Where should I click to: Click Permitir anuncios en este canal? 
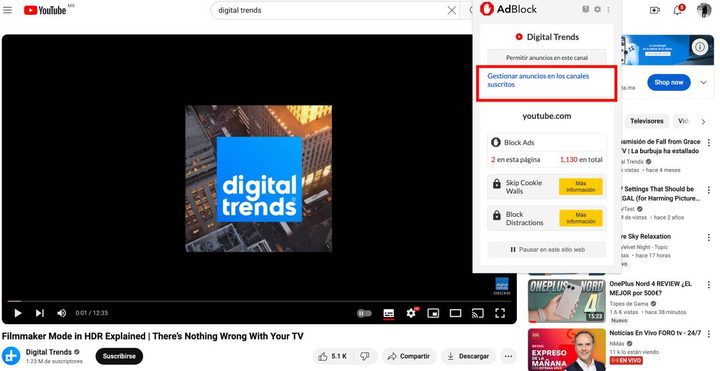pyautogui.click(x=546, y=58)
